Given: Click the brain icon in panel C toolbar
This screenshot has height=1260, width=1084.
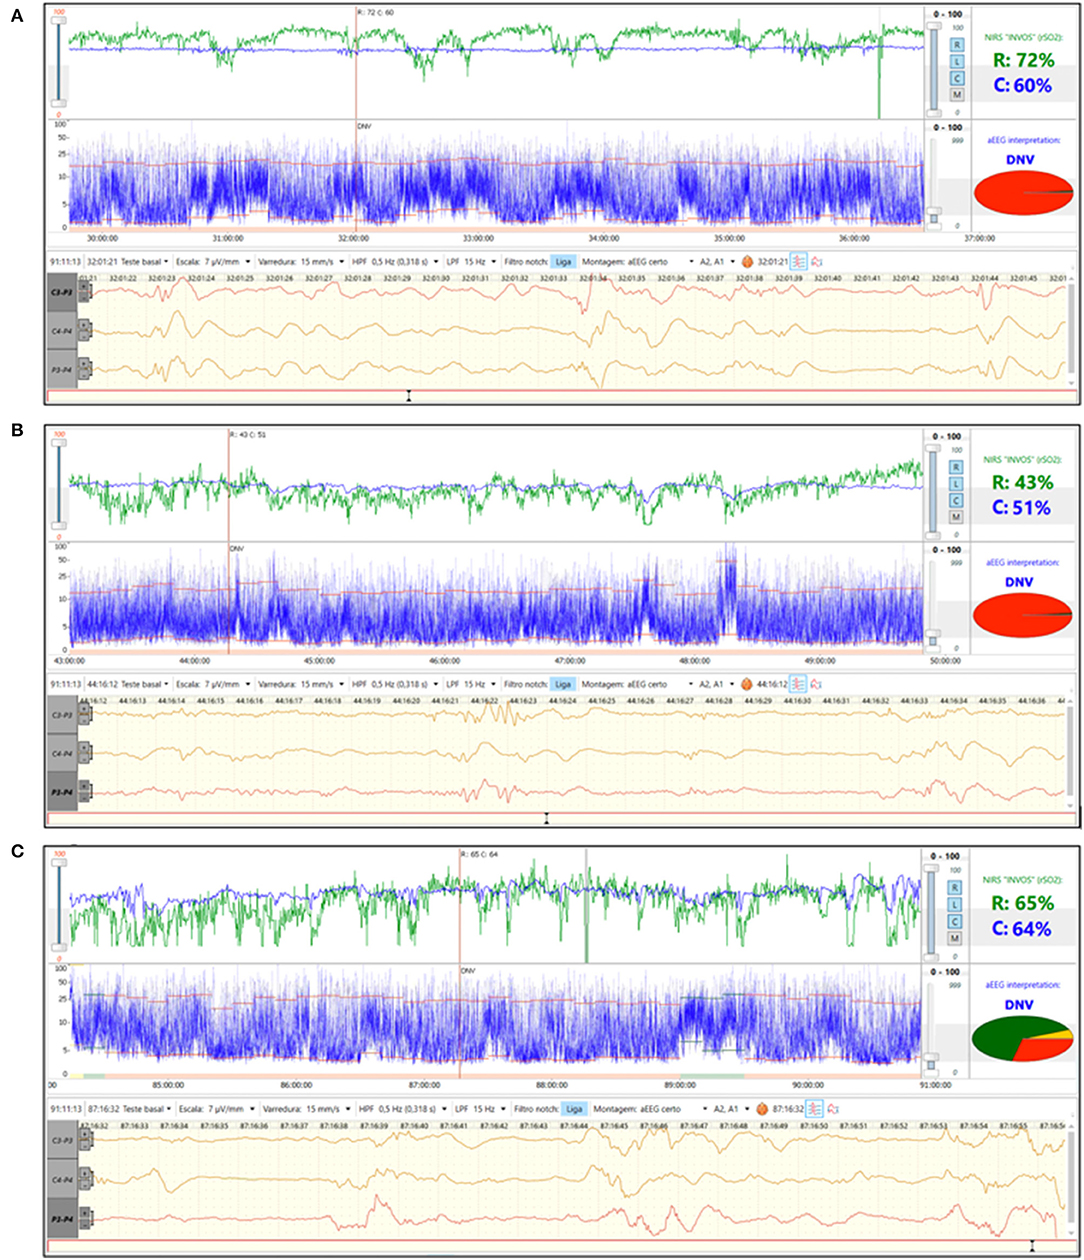Looking at the screenshot, I should point(763,1108).
